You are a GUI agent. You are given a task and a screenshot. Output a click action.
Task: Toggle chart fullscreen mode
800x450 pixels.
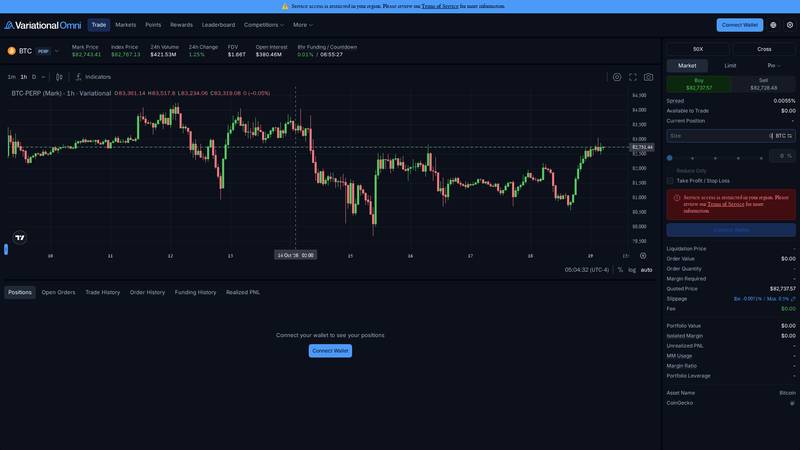click(633, 77)
